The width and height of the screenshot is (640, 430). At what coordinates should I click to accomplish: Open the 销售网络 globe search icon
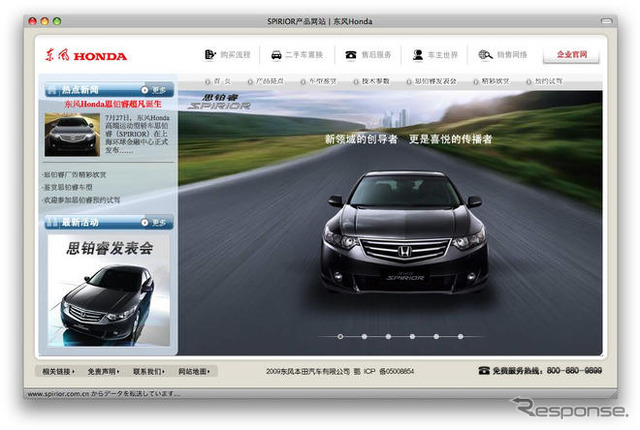click(485, 54)
